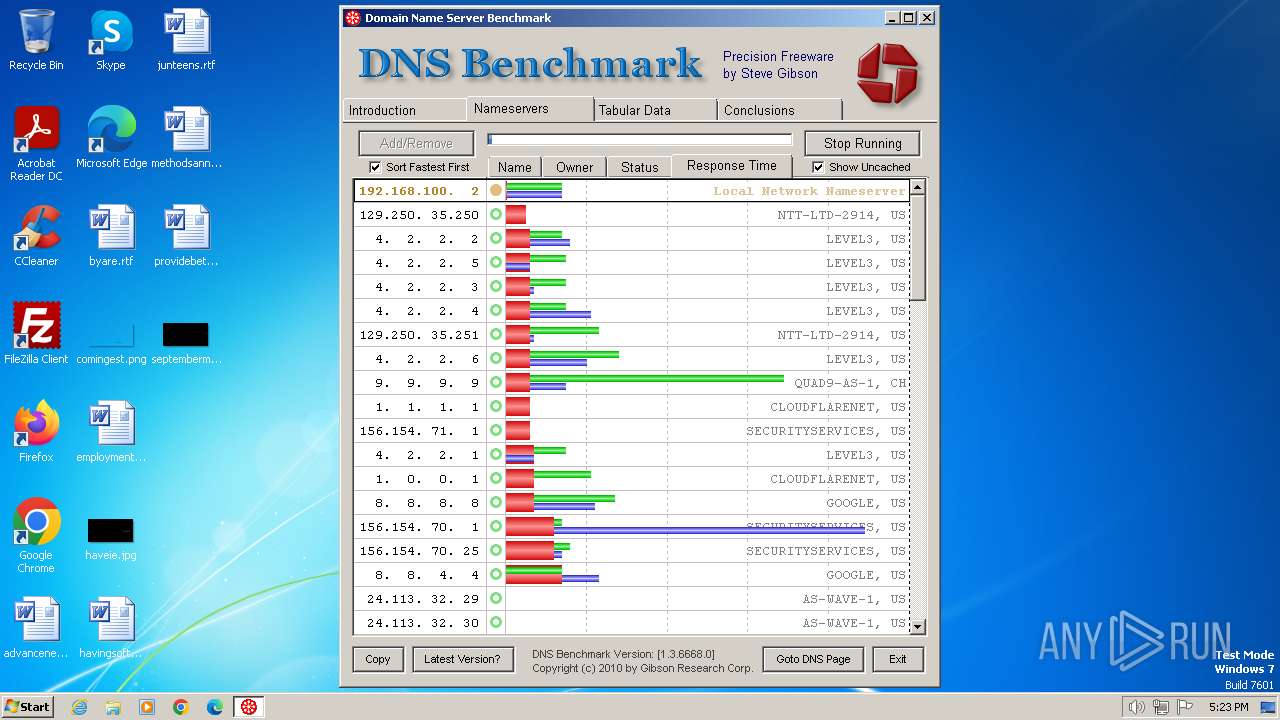Open byare.rtf document
The width and height of the screenshot is (1280, 720).
pyautogui.click(x=111, y=236)
